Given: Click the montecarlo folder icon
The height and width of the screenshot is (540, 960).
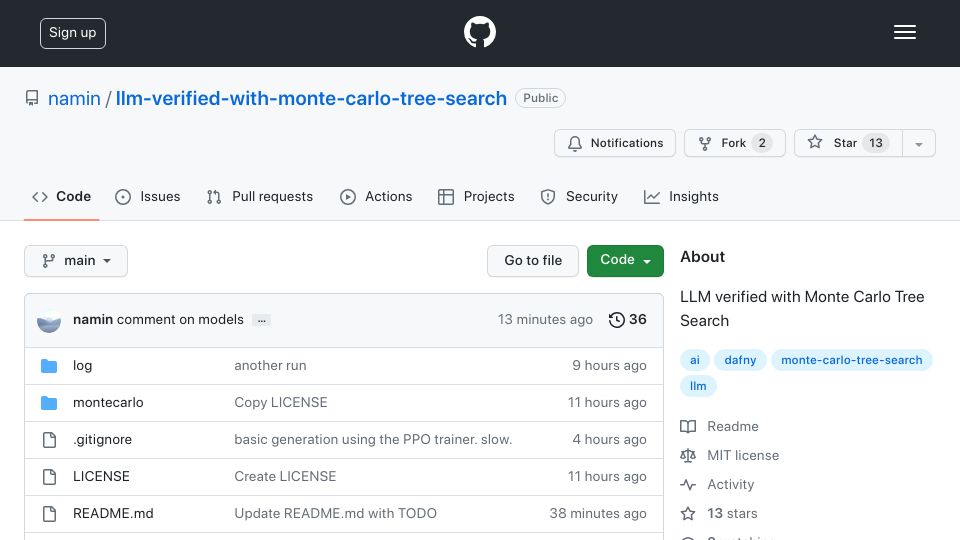Looking at the screenshot, I should (x=49, y=403).
